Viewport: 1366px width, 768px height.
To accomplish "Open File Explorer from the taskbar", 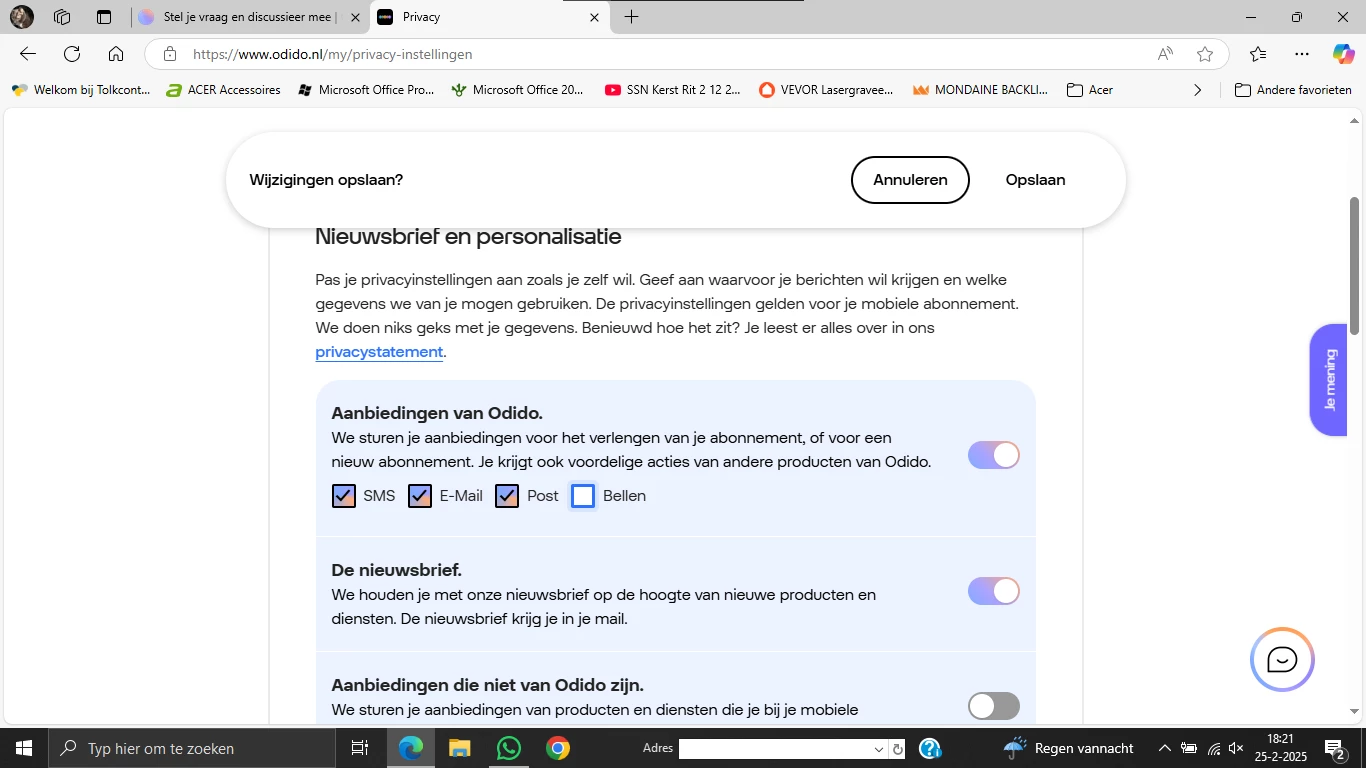I will pos(459,748).
